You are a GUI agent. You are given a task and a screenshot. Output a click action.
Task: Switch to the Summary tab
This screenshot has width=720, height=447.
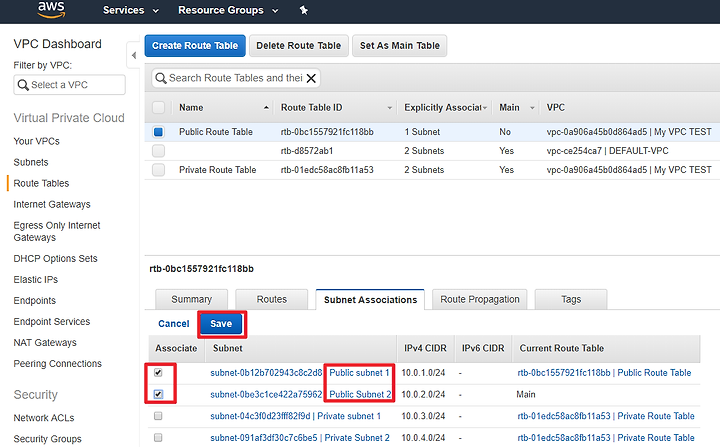point(191,300)
